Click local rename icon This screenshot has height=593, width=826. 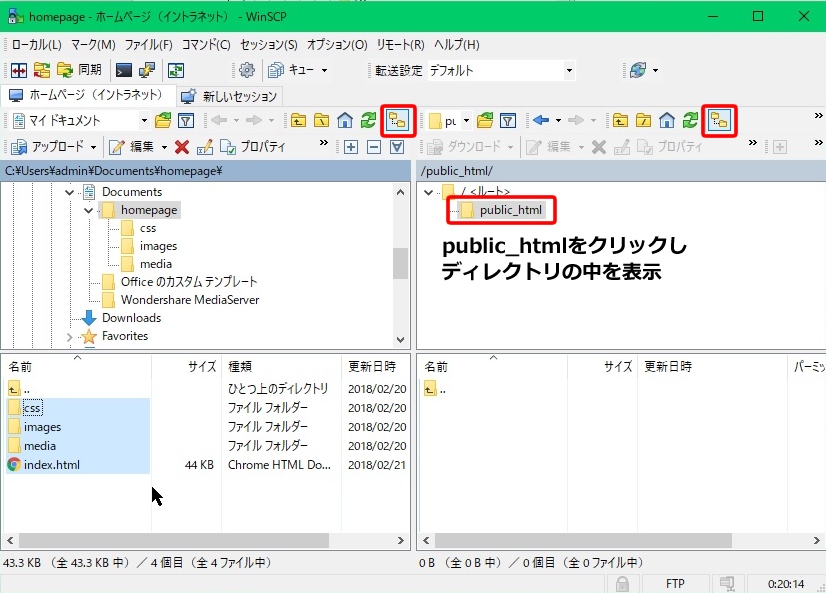[x=204, y=147]
